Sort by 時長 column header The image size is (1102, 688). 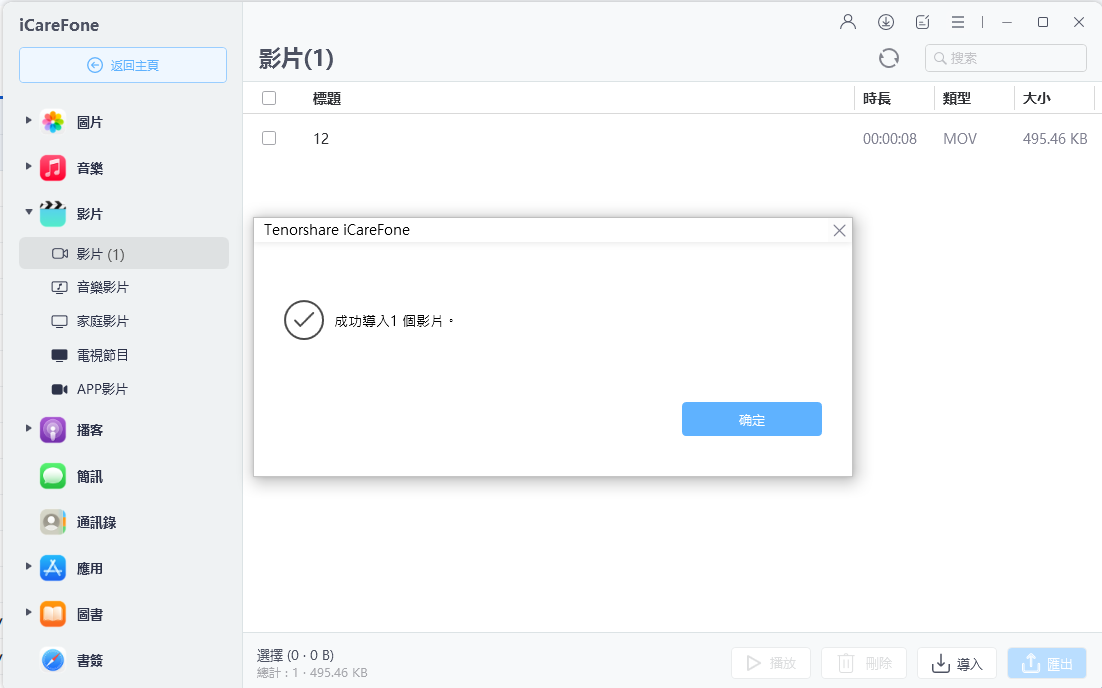(x=877, y=99)
